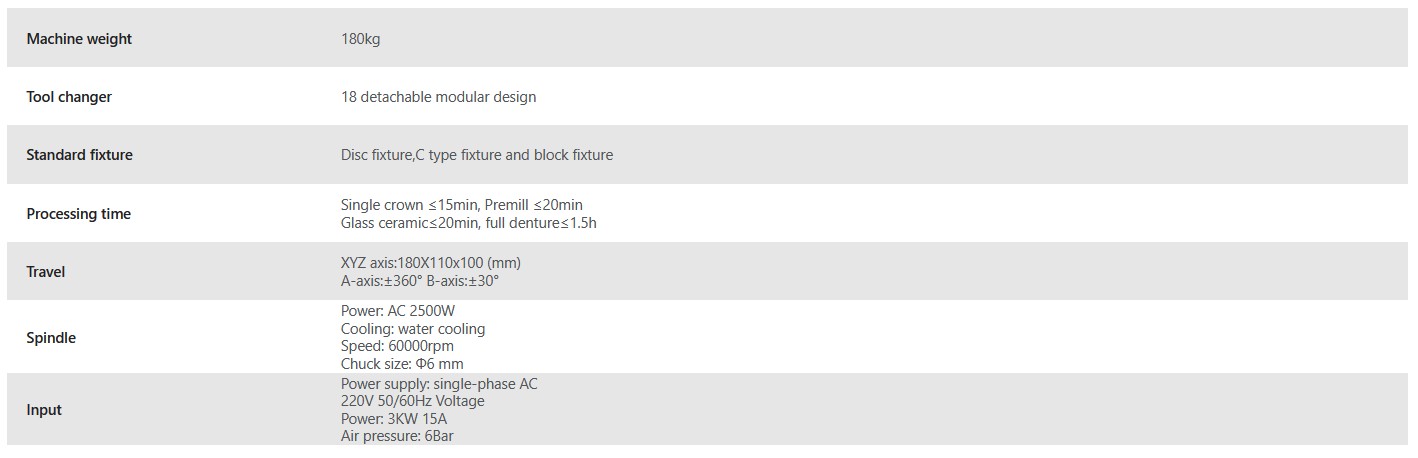Screen dimensions: 1418x458
Task: Click the A-axis ±360° B-axis ±30° line
Action: tap(419, 281)
